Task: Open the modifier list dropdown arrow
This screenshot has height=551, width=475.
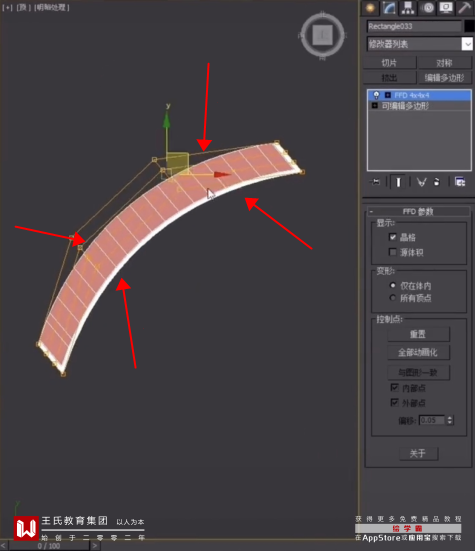Action: pos(467,44)
